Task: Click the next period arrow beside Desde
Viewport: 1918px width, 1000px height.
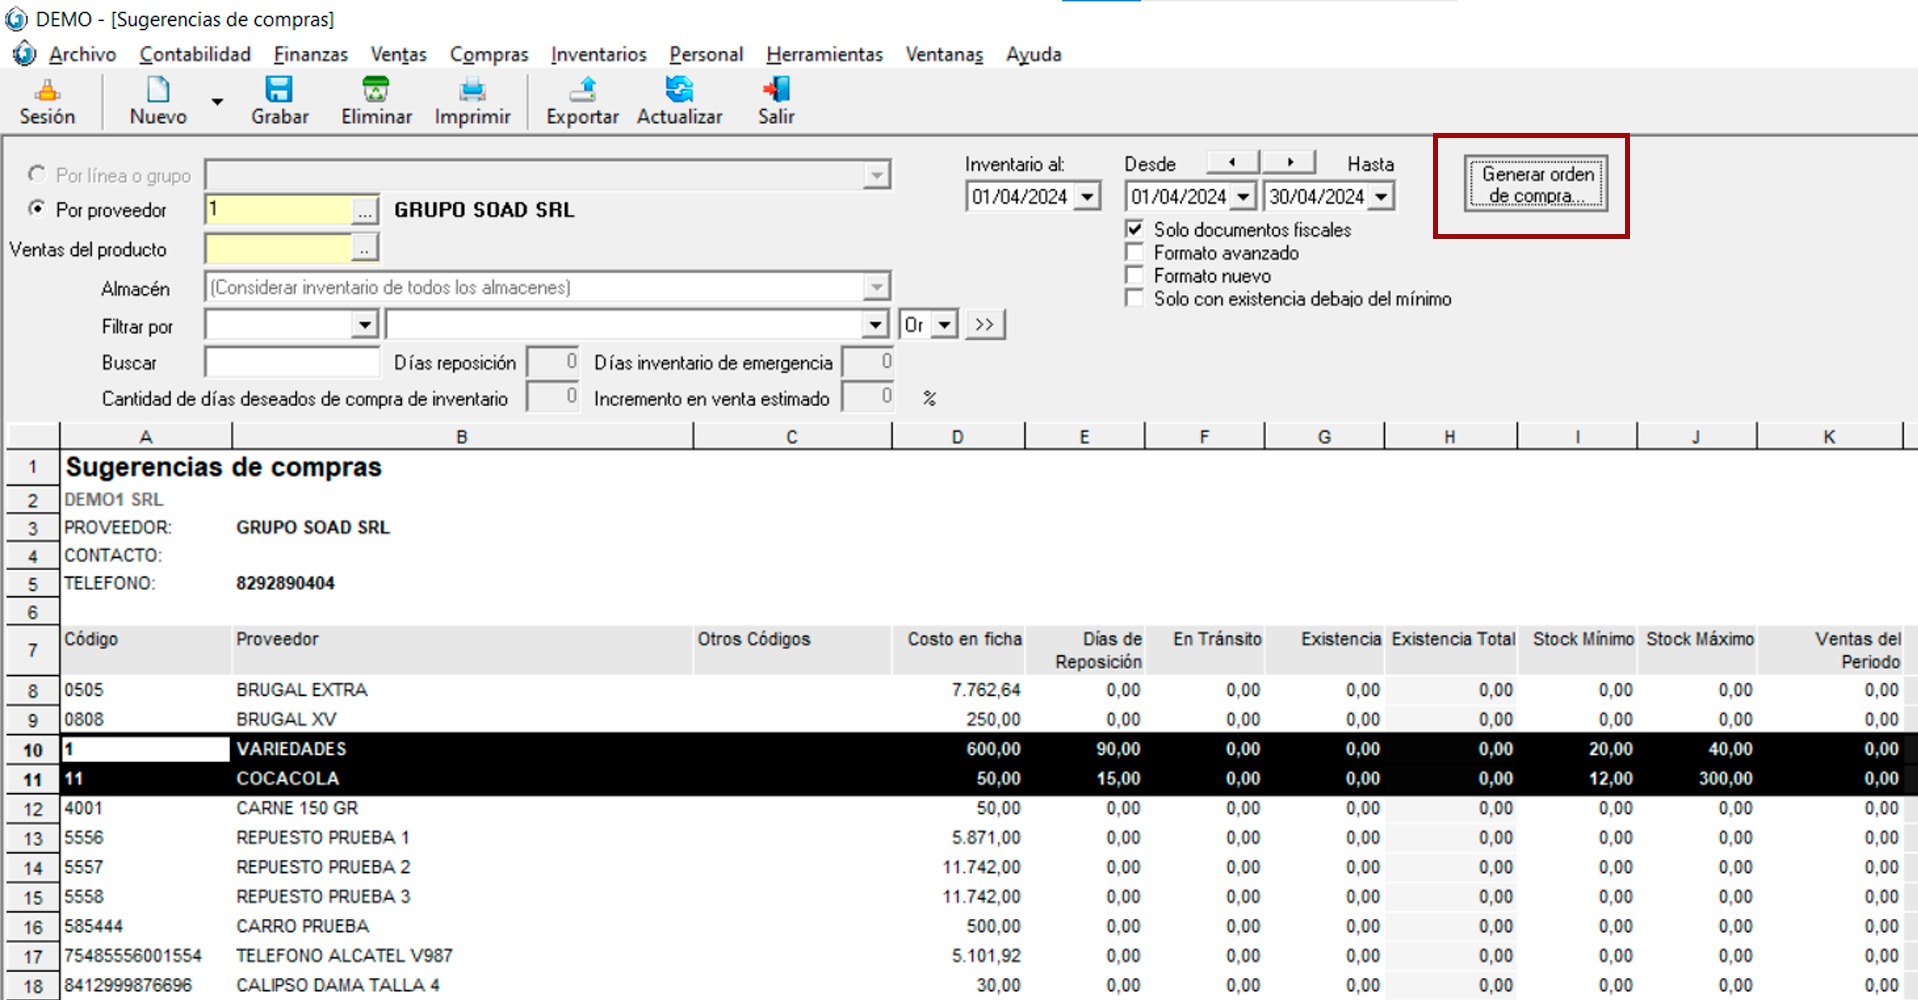Action: point(1290,162)
